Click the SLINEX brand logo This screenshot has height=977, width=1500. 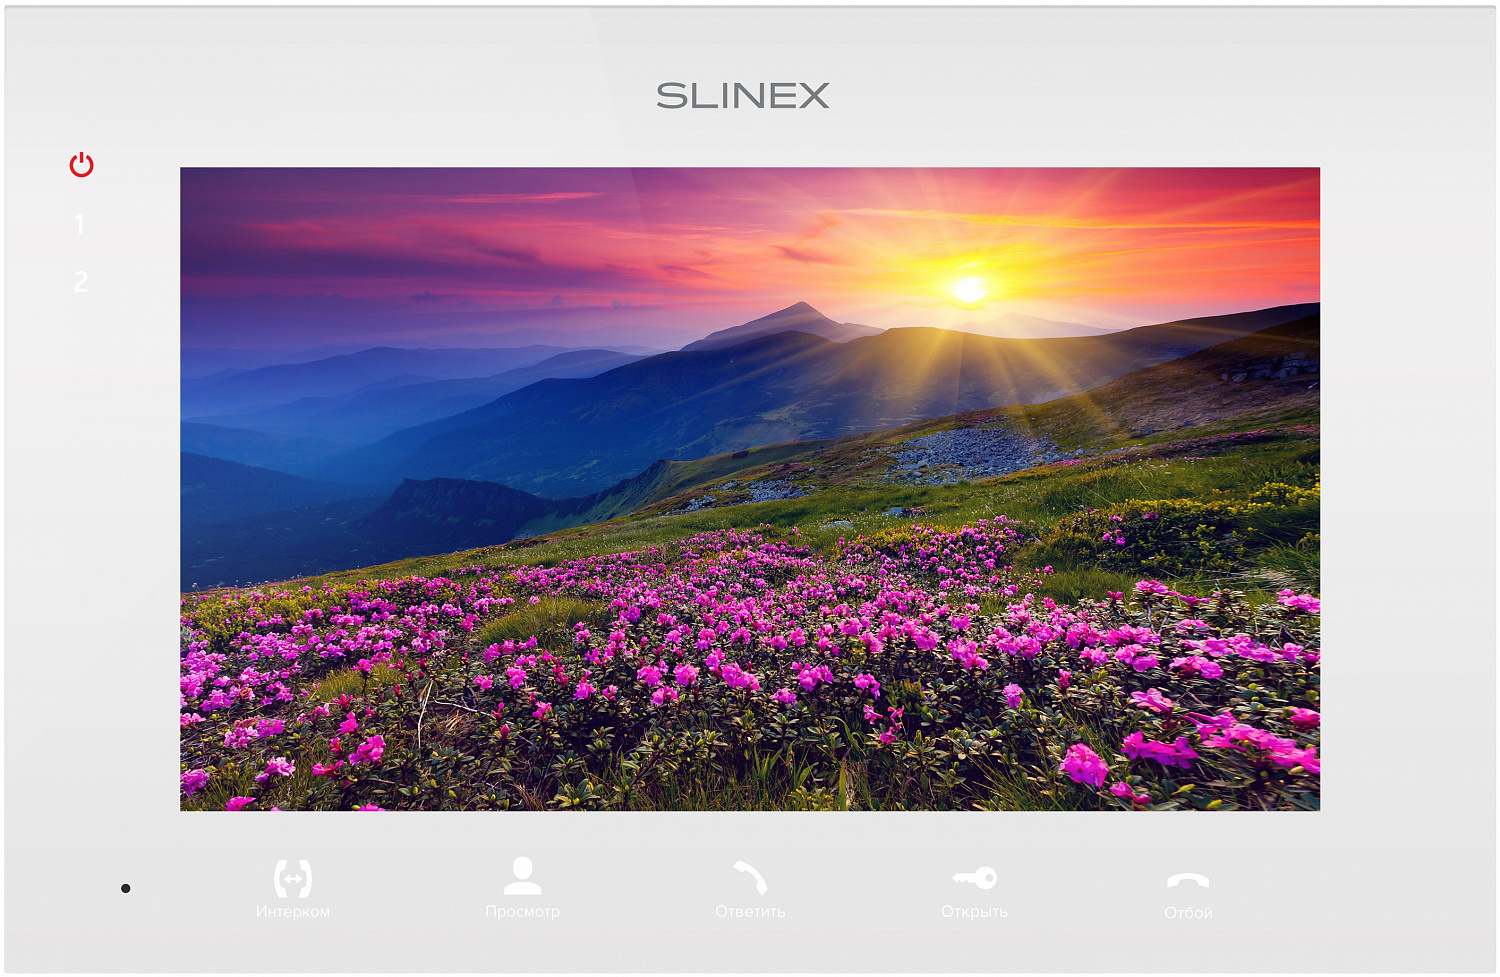(743, 96)
